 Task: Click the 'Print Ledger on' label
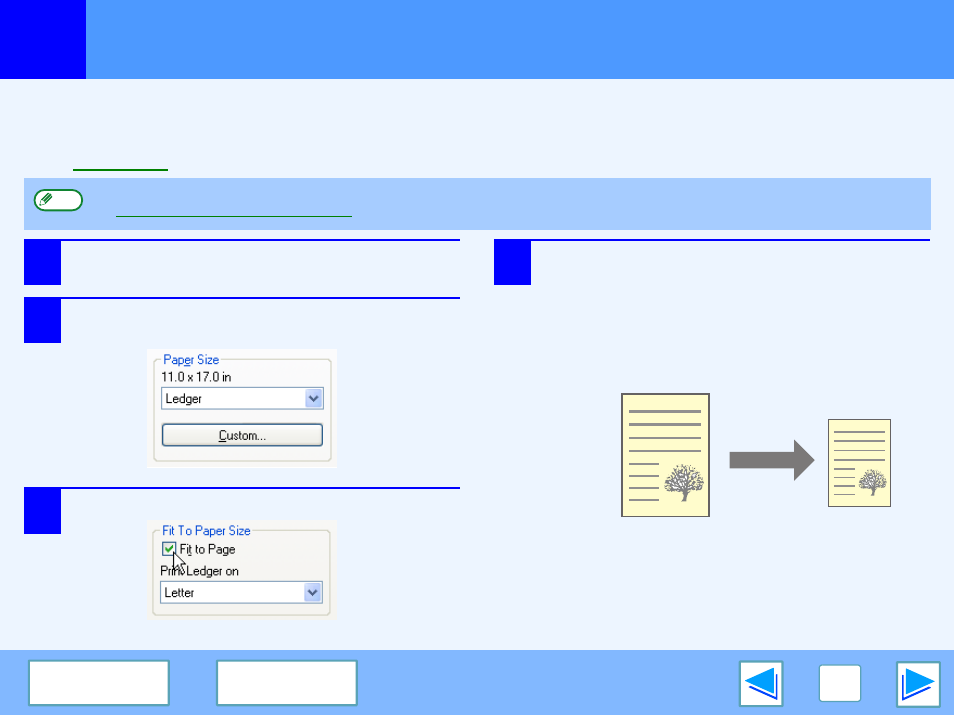pos(200,571)
